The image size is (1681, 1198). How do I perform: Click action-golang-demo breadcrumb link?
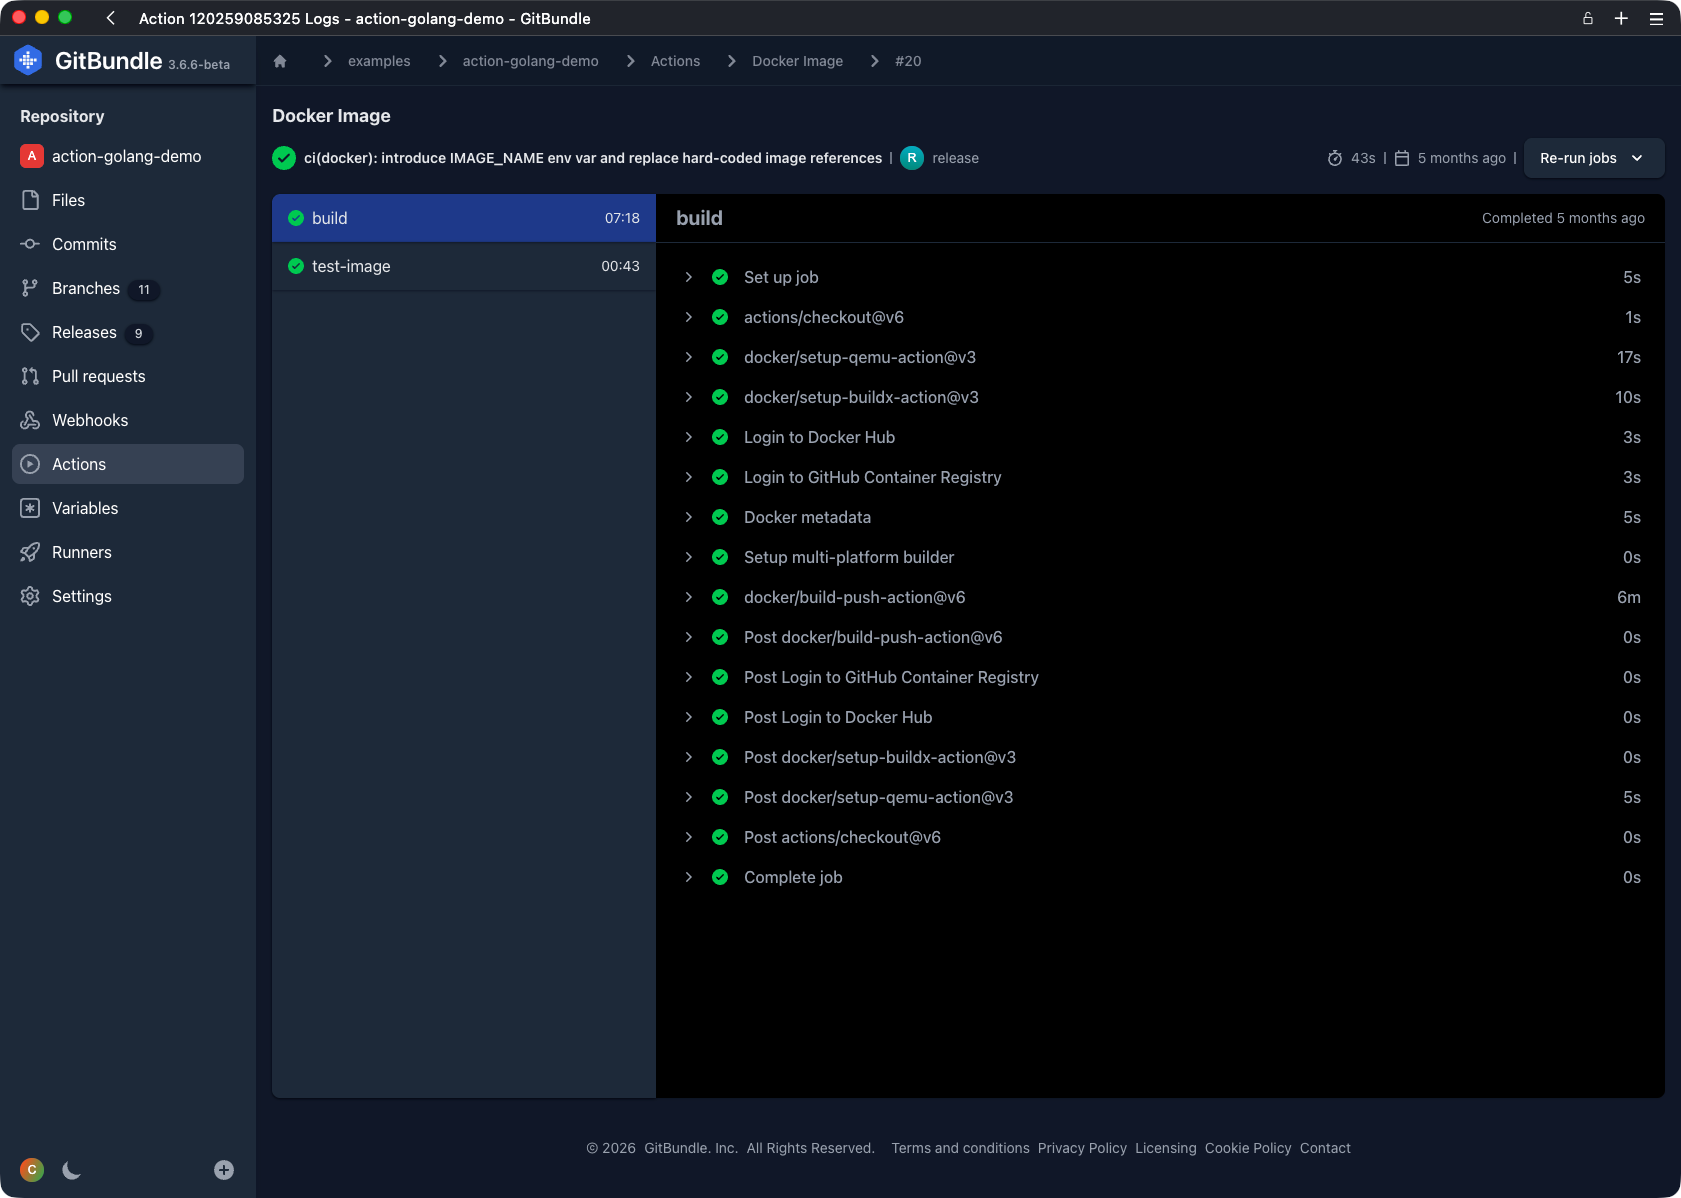click(x=530, y=61)
